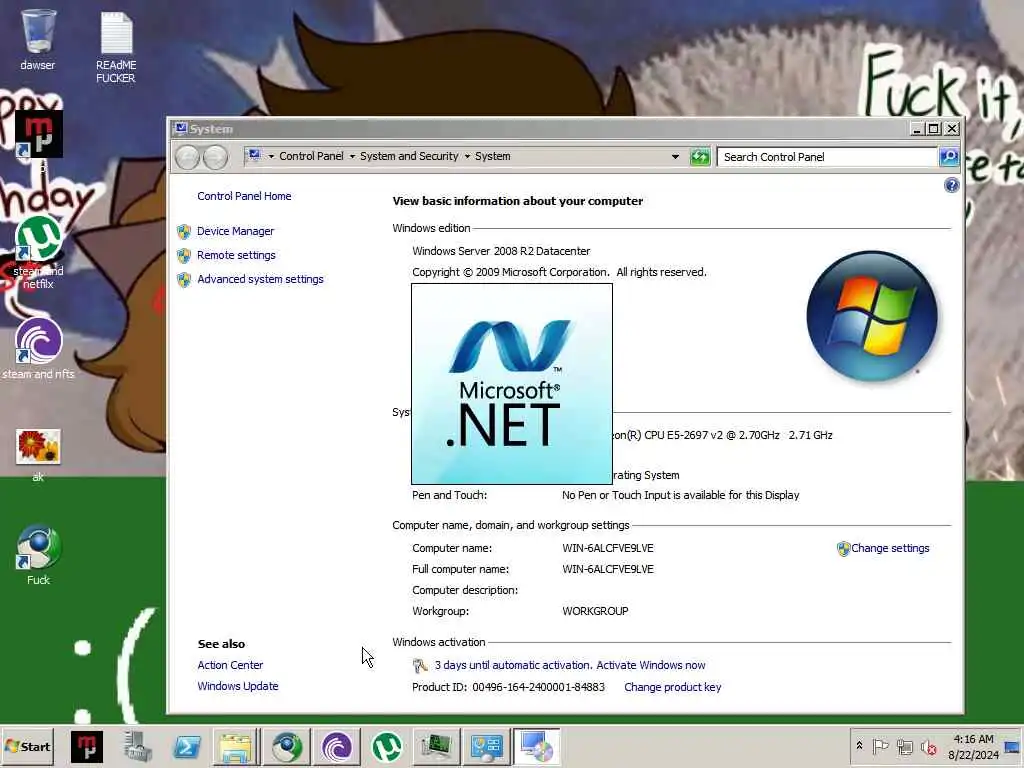
Task: Open BitTorrent from the taskbar
Action: [x=336, y=746]
